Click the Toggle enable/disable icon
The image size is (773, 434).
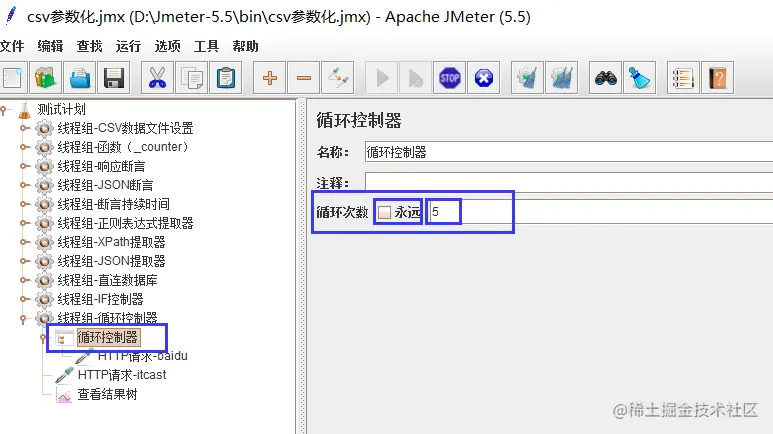click(338, 78)
